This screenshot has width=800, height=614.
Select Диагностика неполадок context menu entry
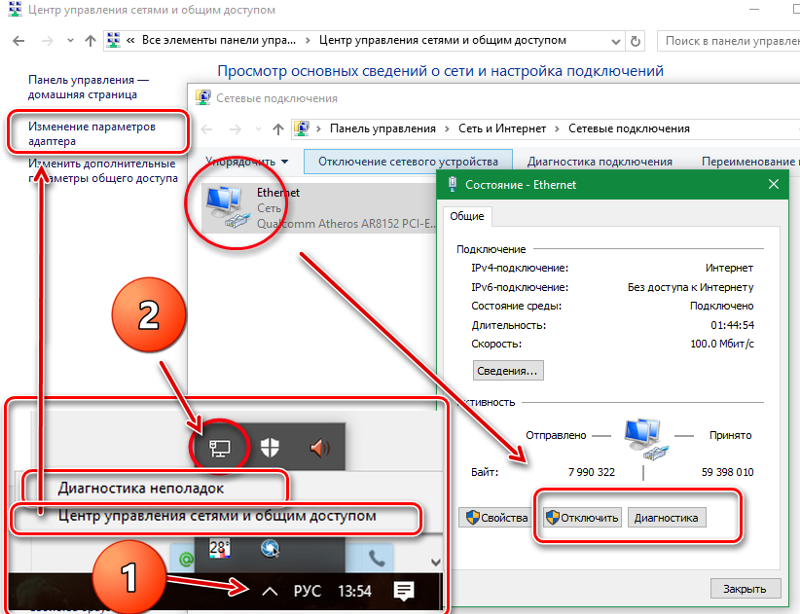141,488
